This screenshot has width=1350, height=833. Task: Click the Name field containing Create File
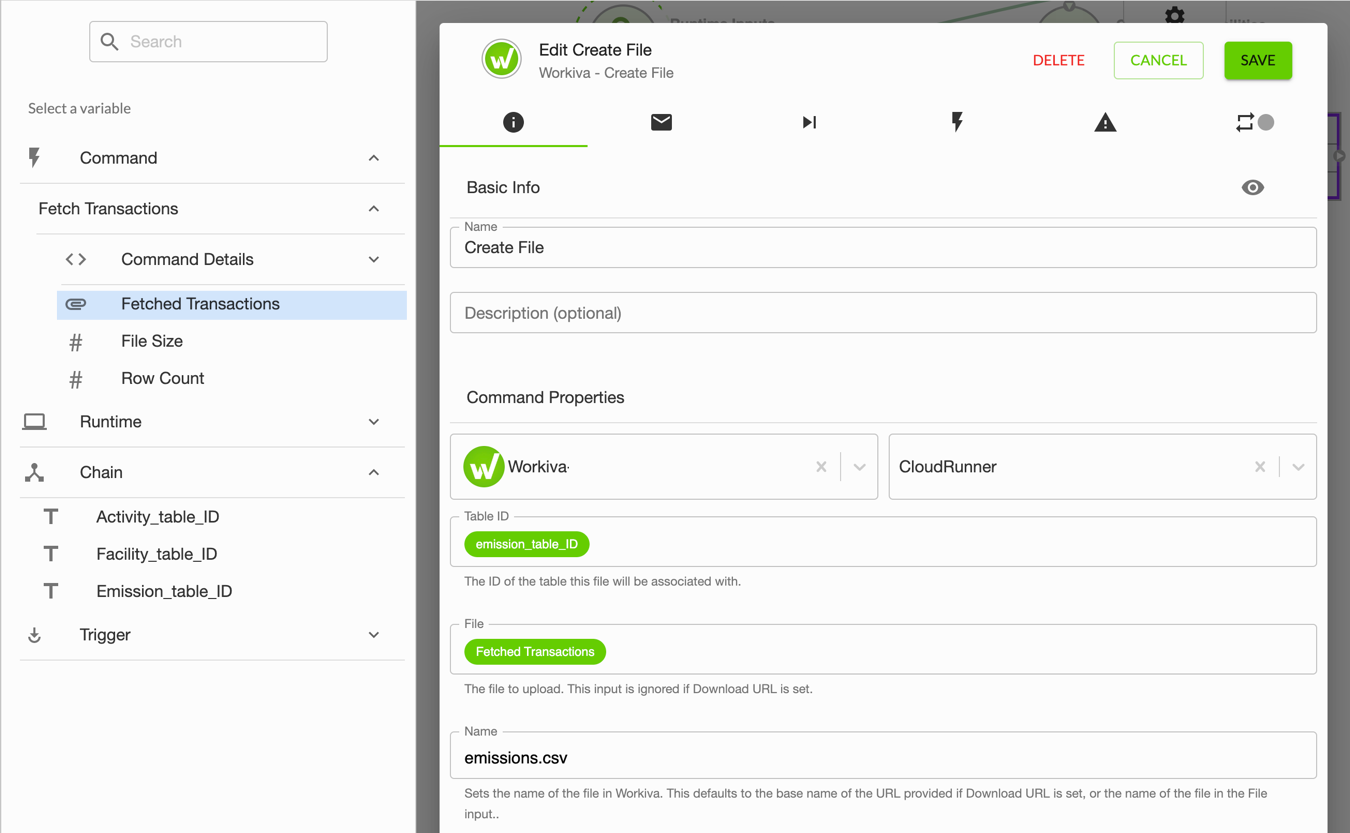(x=883, y=247)
